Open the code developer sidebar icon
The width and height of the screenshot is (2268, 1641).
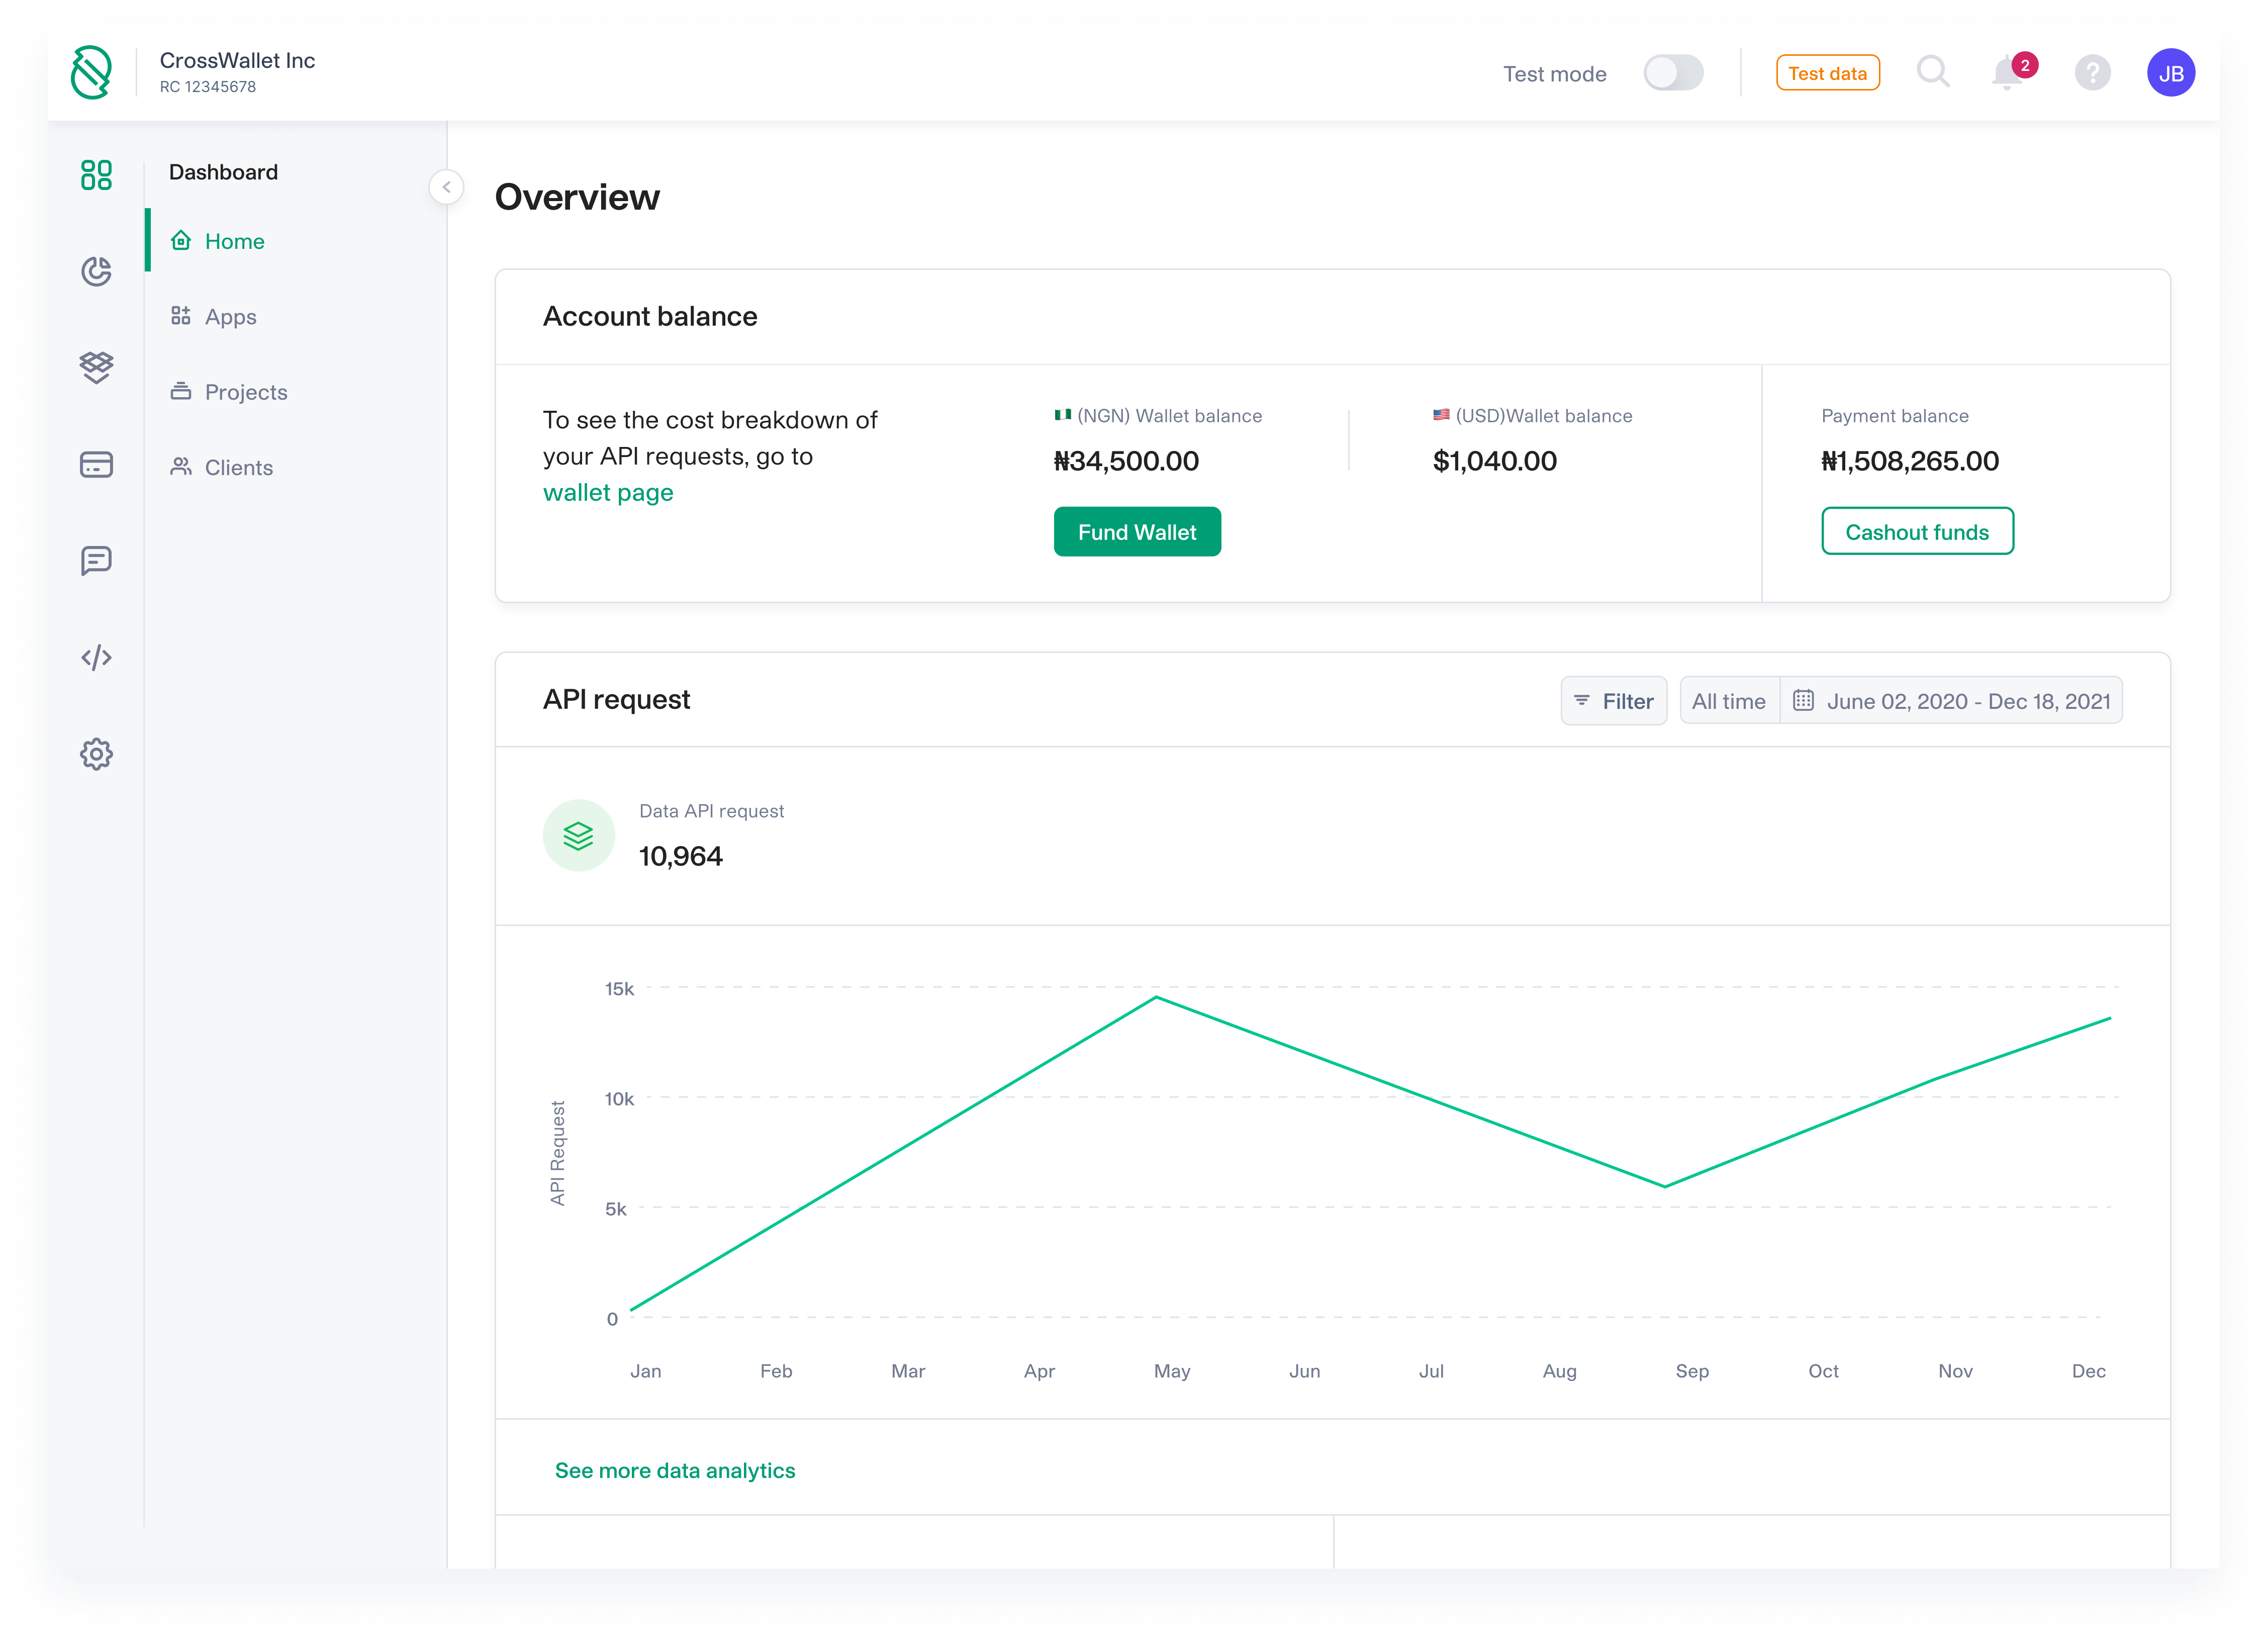[96, 657]
